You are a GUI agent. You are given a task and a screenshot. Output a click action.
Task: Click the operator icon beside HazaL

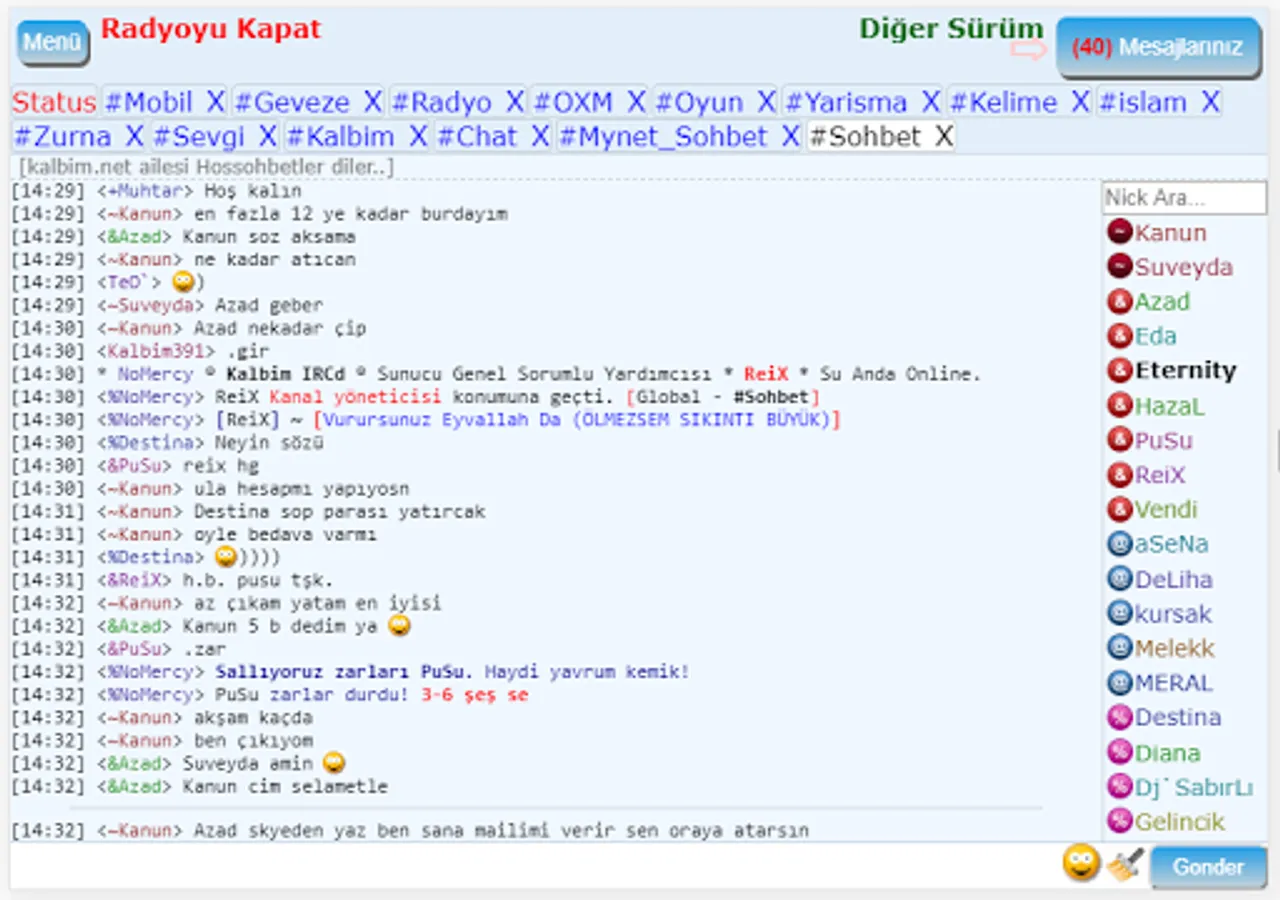pyautogui.click(x=1119, y=406)
